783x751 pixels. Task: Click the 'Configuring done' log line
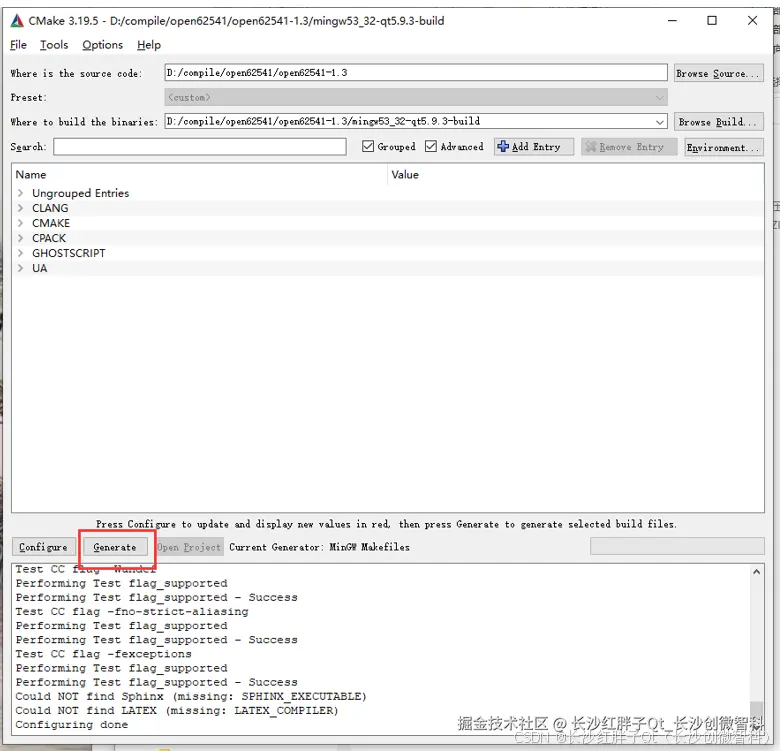pos(72,725)
